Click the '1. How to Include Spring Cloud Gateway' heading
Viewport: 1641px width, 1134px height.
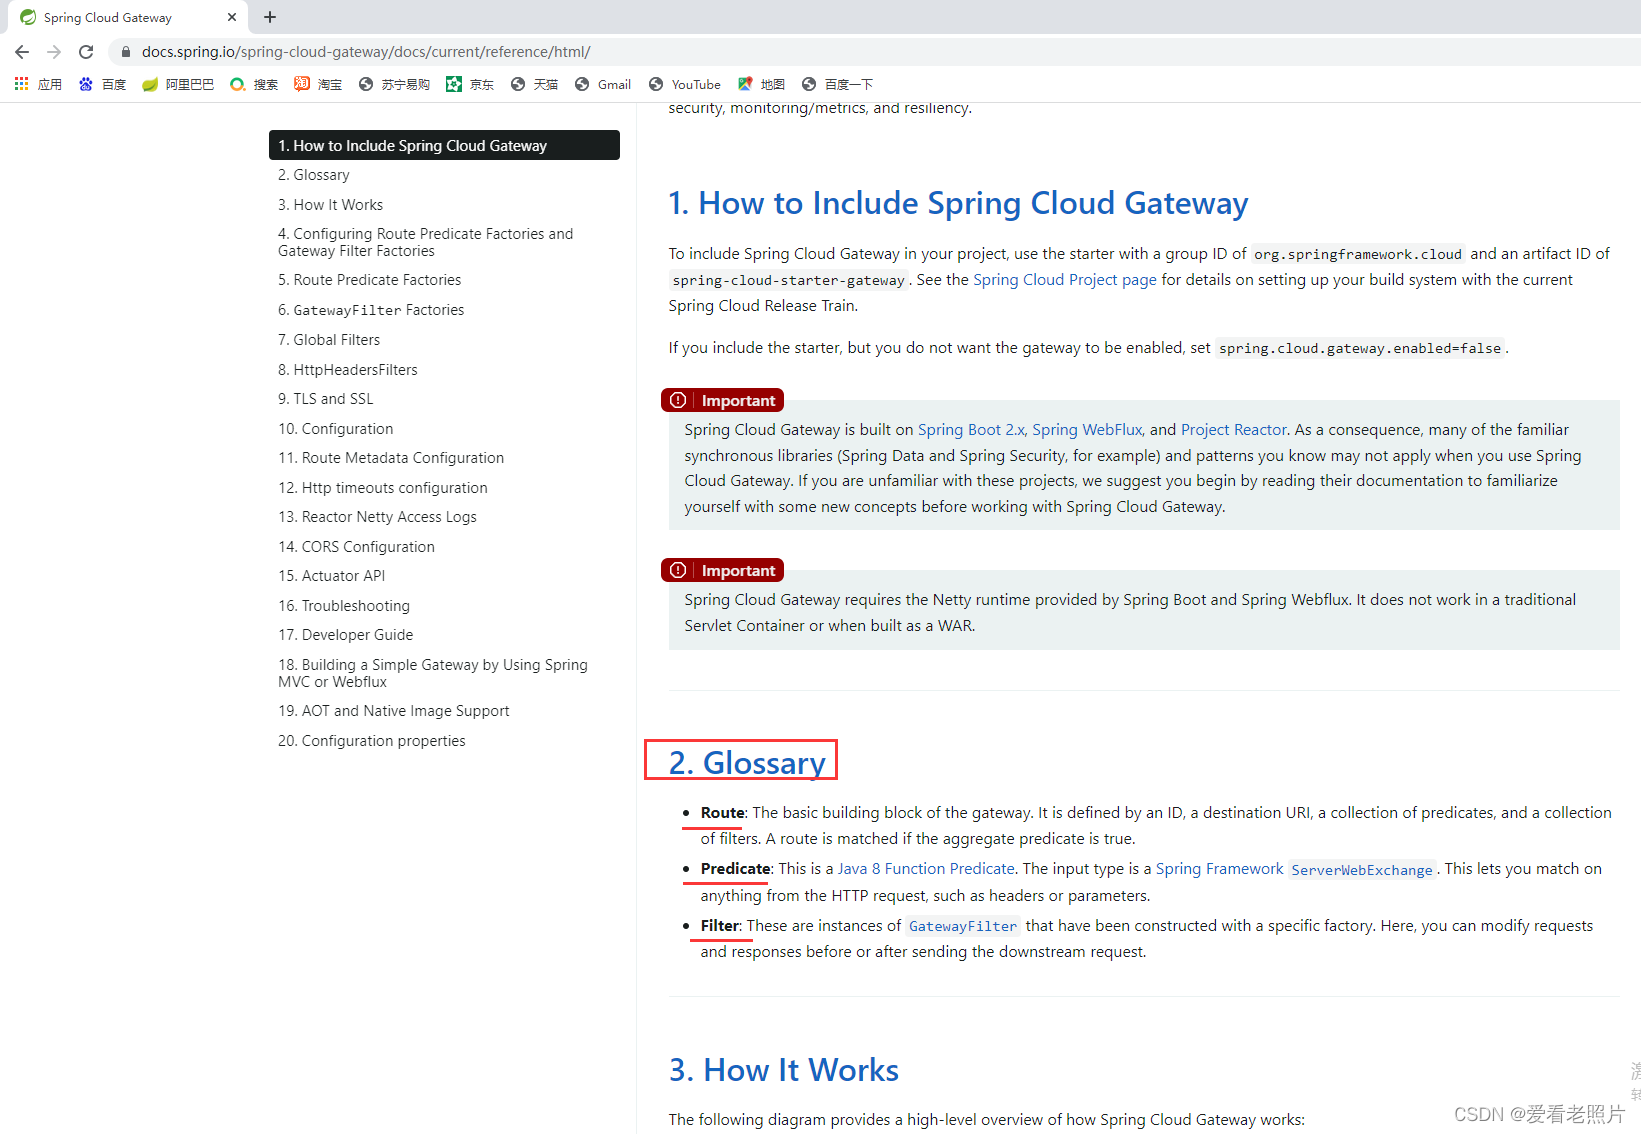(x=958, y=203)
